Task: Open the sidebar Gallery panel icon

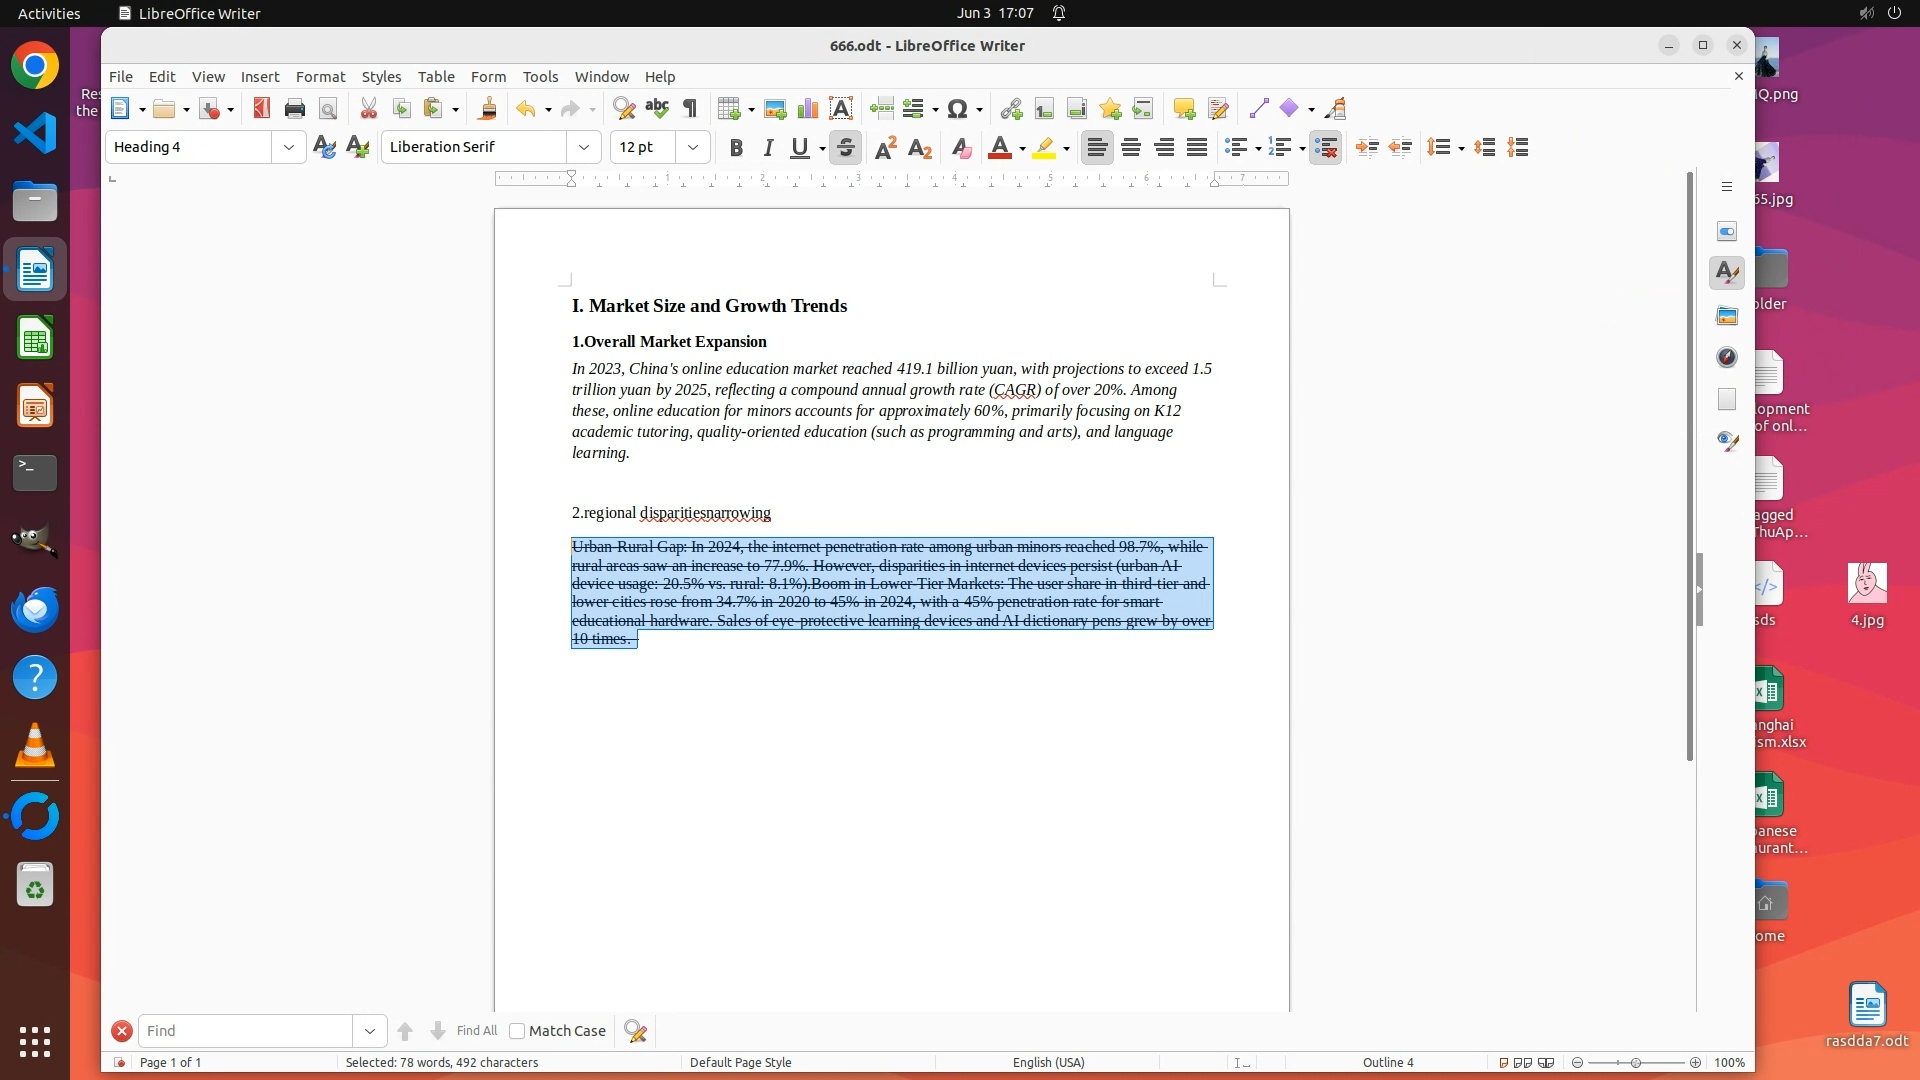Action: (1727, 316)
